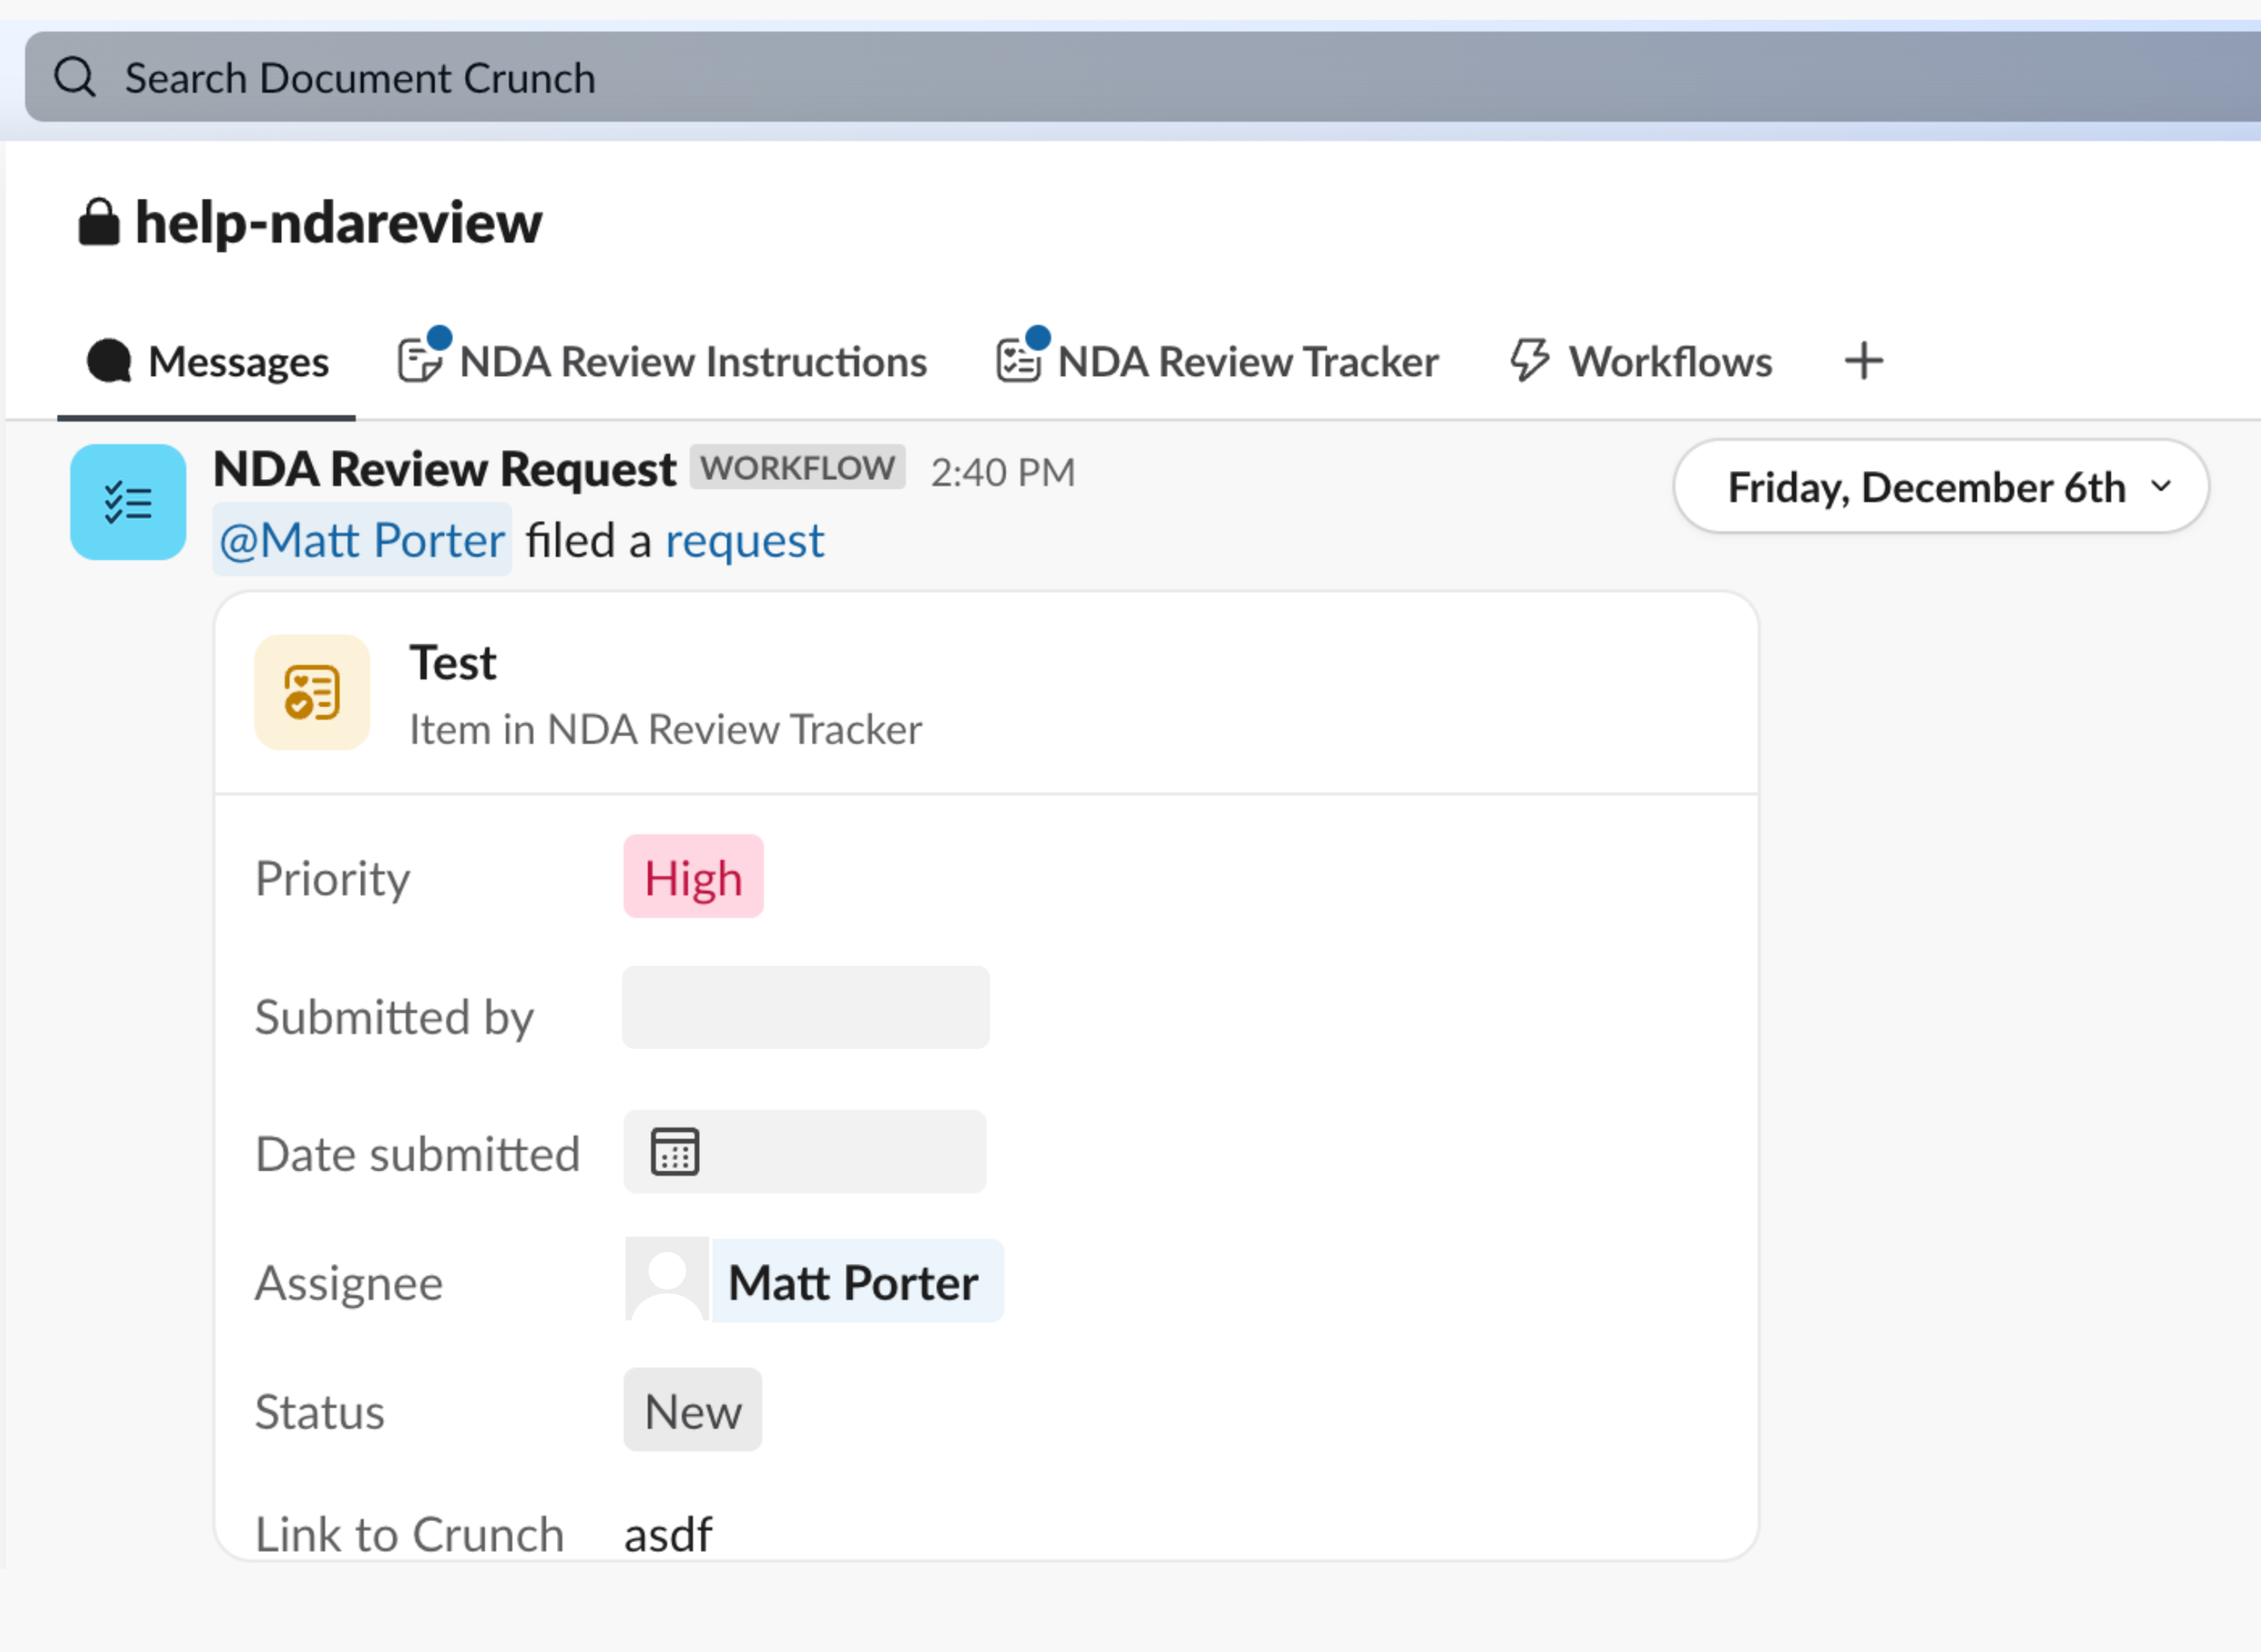Image resolution: width=2261 pixels, height=1652 pixels.
Task: Click the NDA Review Request workflow icon
Action: [x=127, y=502]
